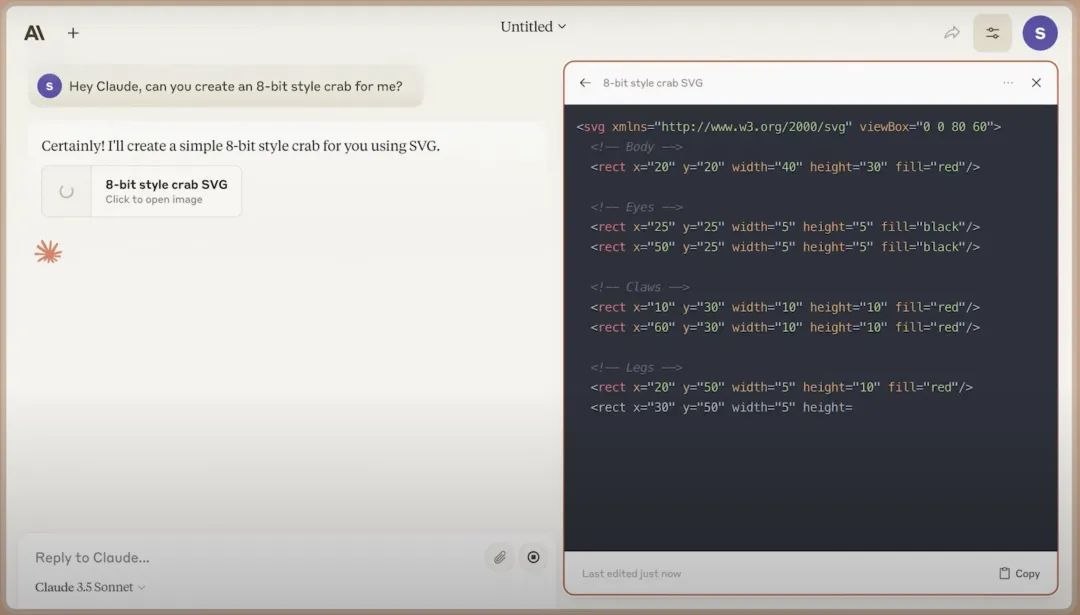
Task: Open artifact panel three-dots menu
Action: click(1008, 83)
